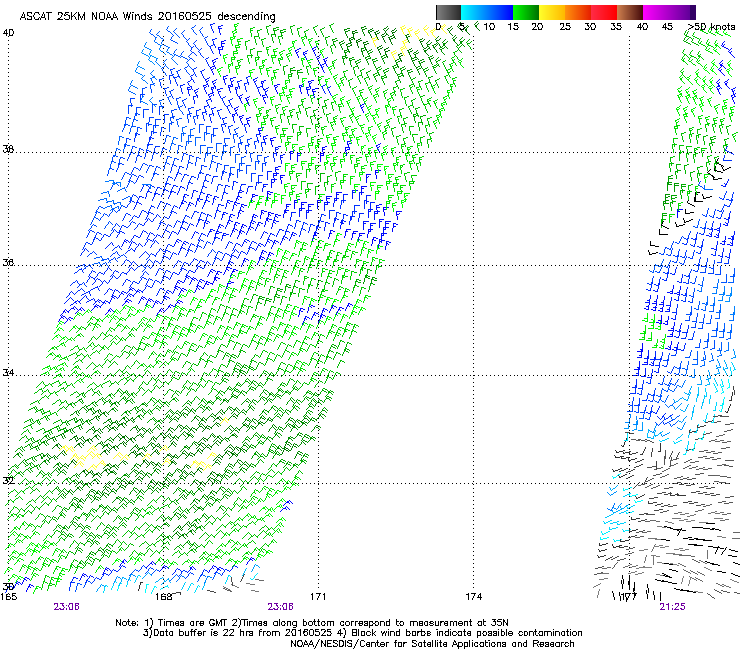Click the note line "3)Data buffer is 22 hrs"
Viewport: 740px width, 650px height.
point(362,633)
